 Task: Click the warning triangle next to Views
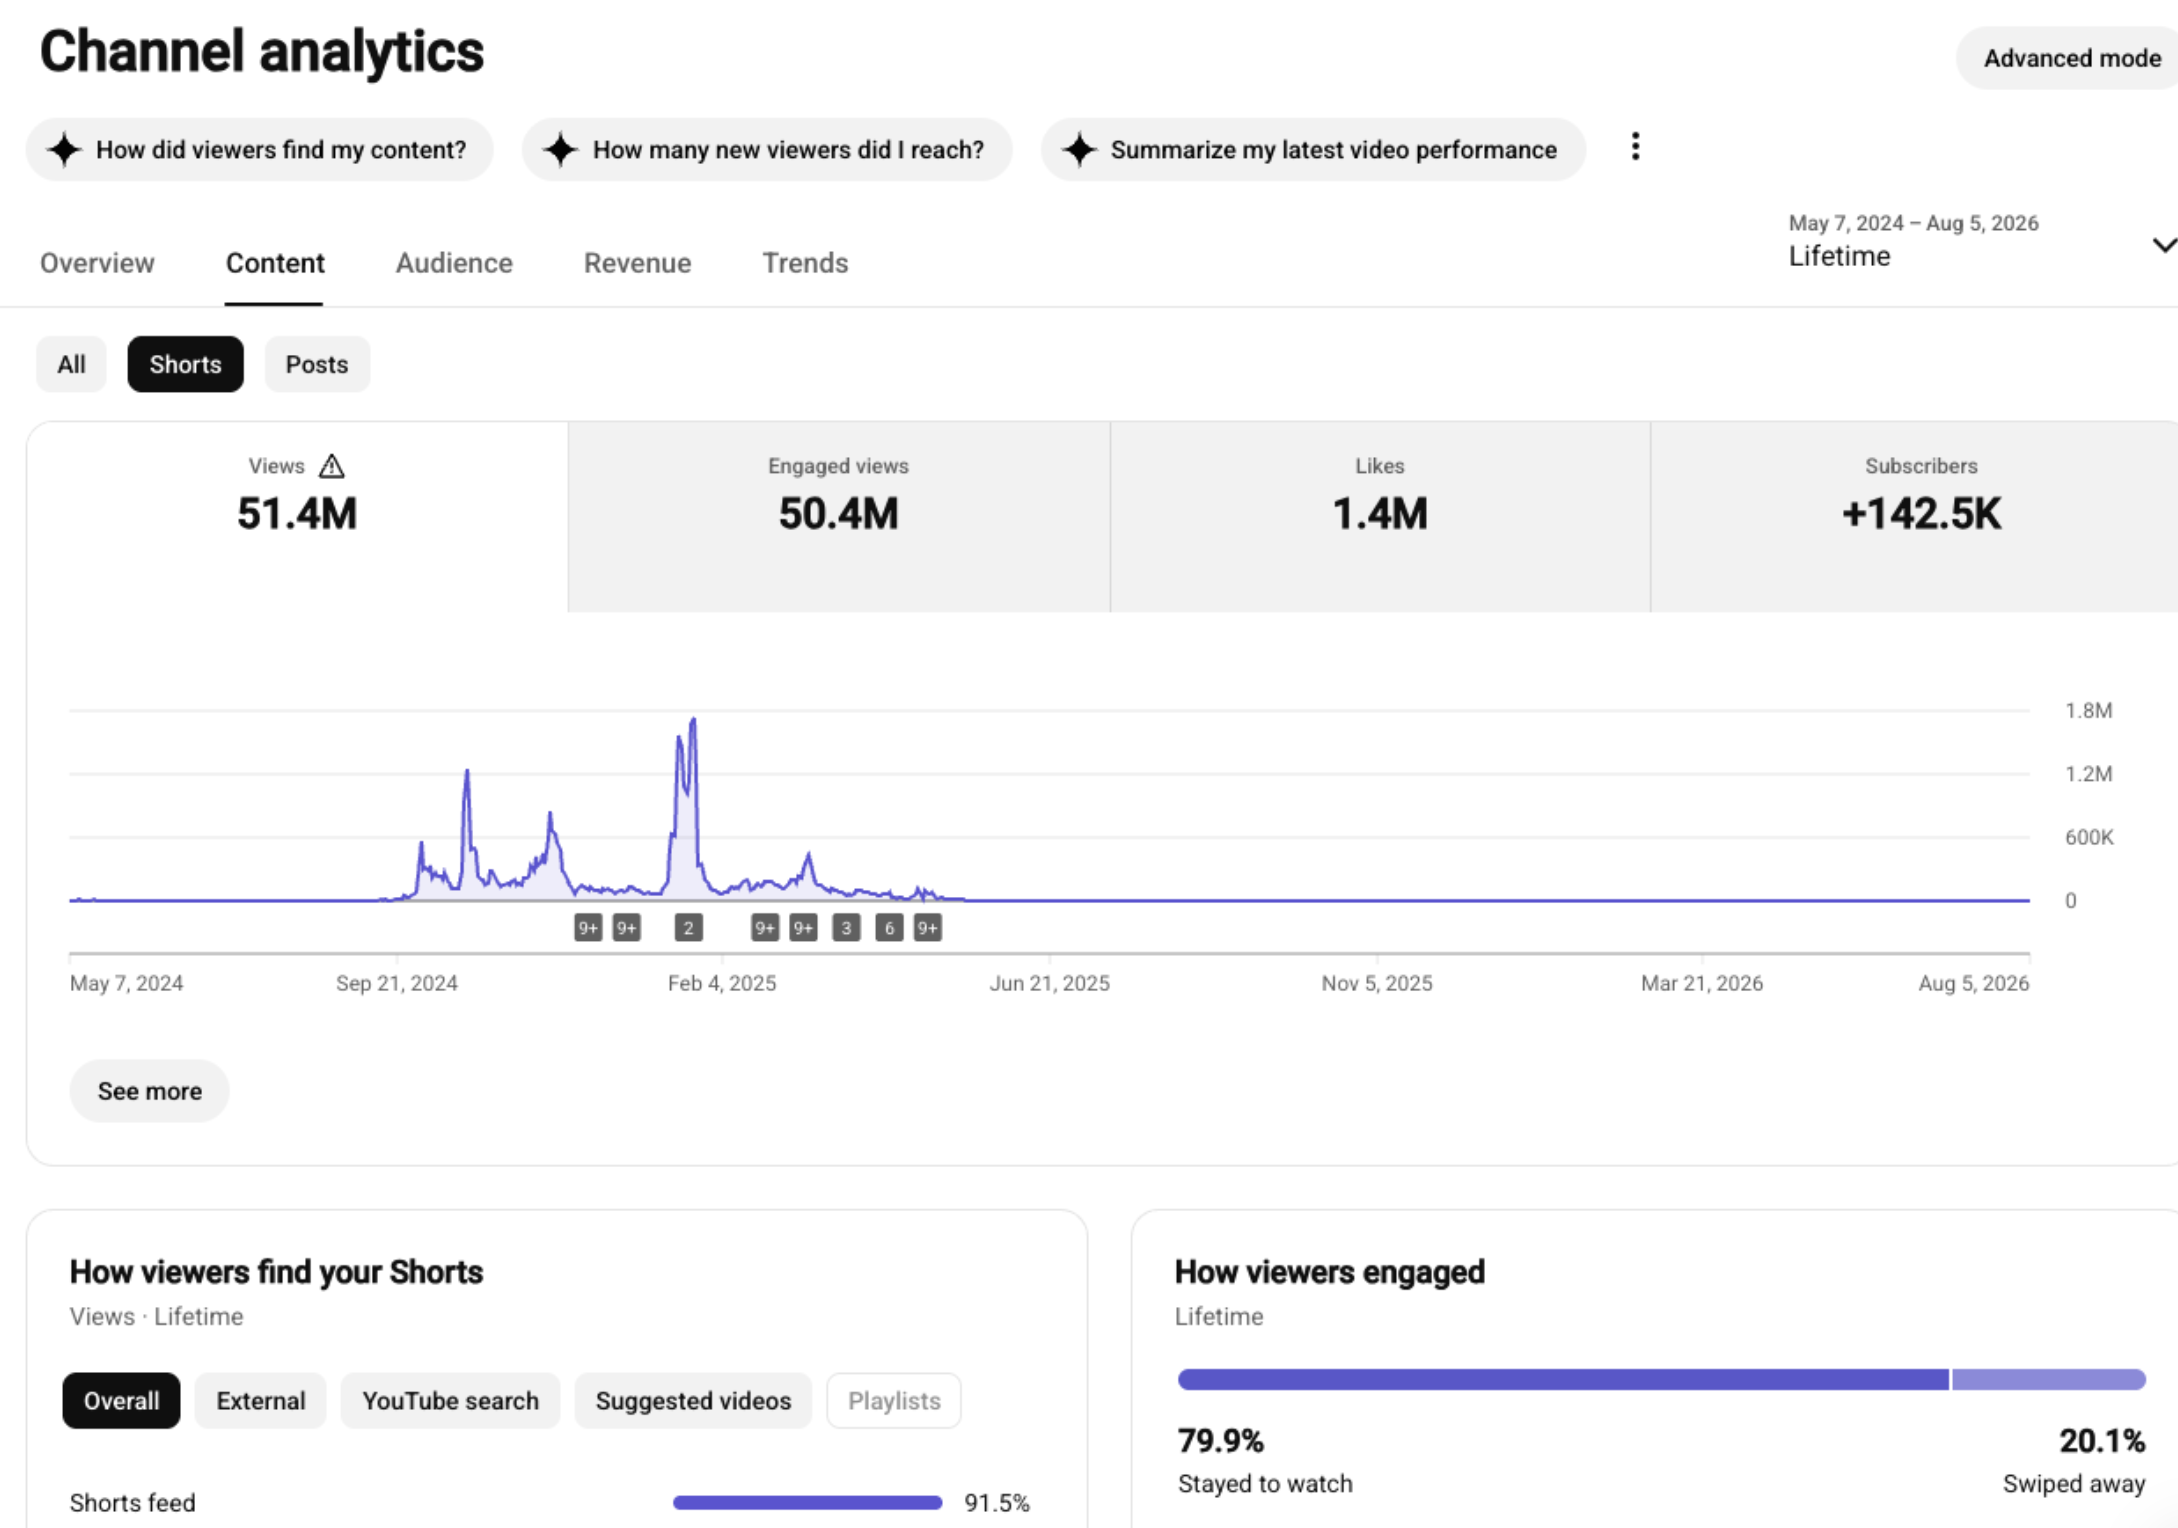(332, 466)
